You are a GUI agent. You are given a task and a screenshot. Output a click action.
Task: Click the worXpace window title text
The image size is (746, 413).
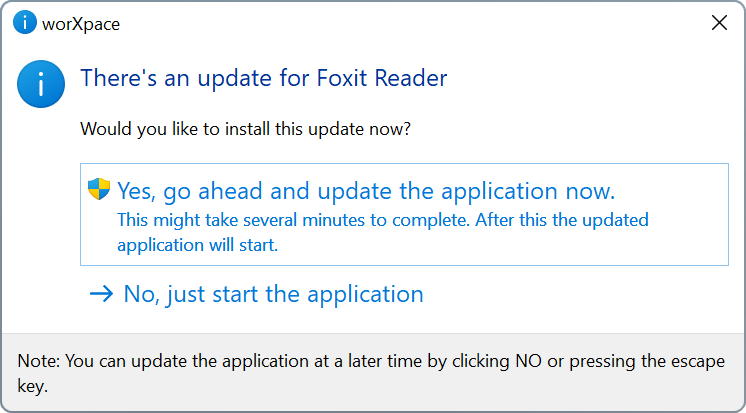tap(81, 24)
